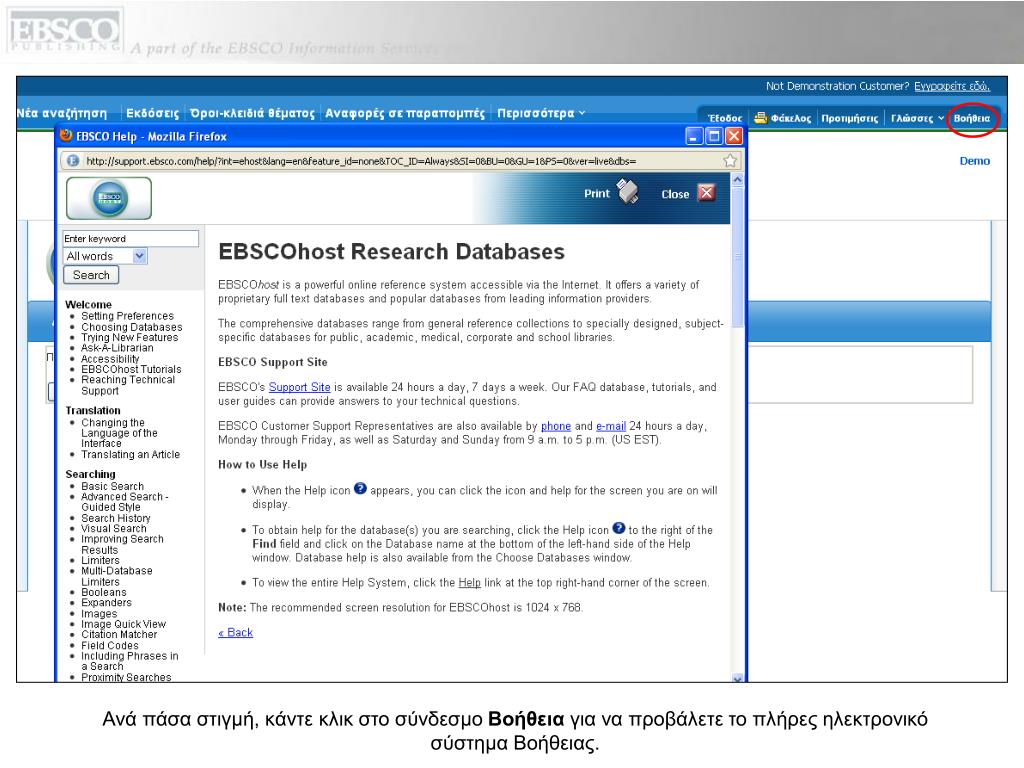Click the help window vertical scrollbar thumb
Viewport: 1024px width, 768px height.
point(737,256)
